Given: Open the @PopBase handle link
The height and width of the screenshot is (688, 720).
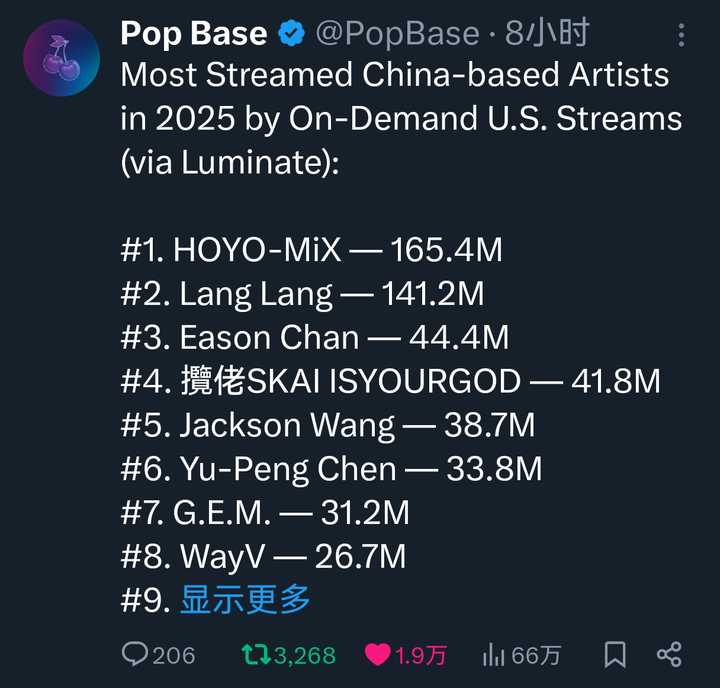Looking at the screenshot, I should click(397, 34).
